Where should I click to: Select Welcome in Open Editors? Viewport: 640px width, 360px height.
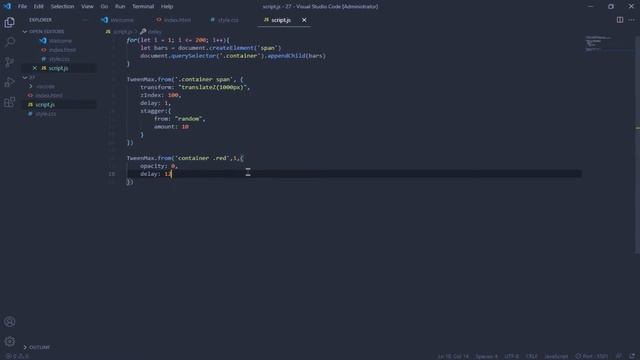60,41
